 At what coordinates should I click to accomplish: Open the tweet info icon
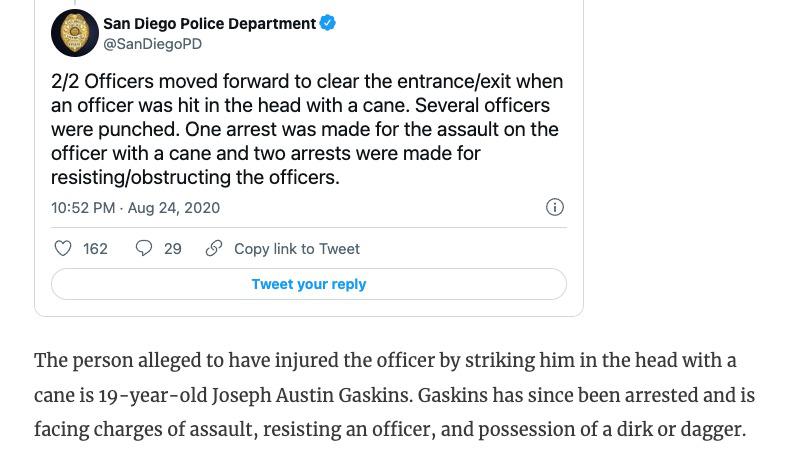554,207
